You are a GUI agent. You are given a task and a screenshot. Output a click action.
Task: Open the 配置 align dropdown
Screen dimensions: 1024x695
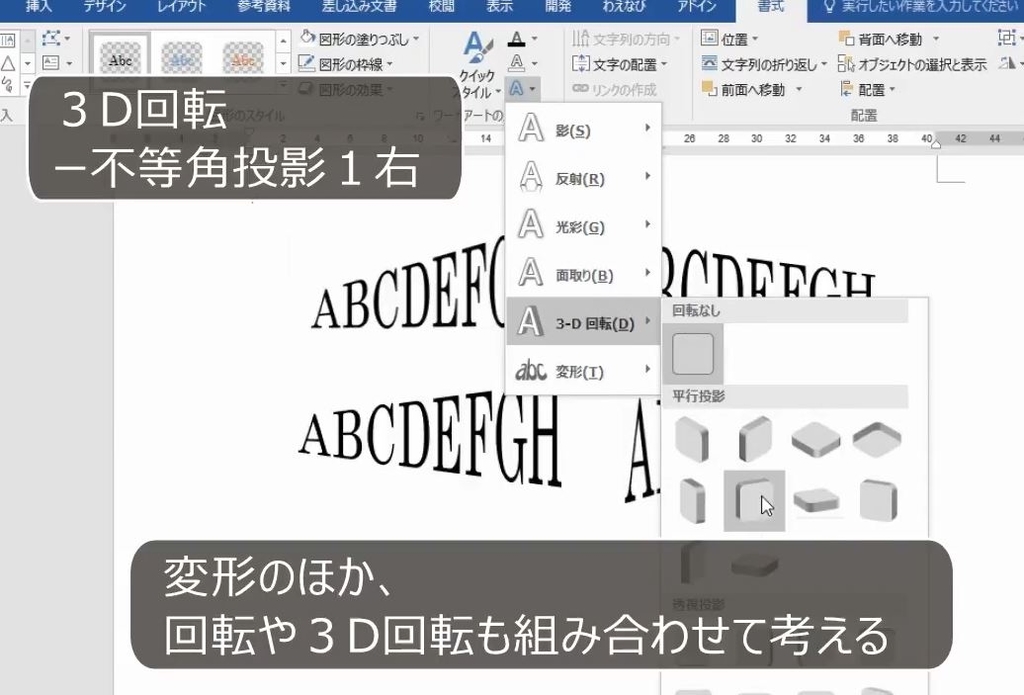[868, 89]
